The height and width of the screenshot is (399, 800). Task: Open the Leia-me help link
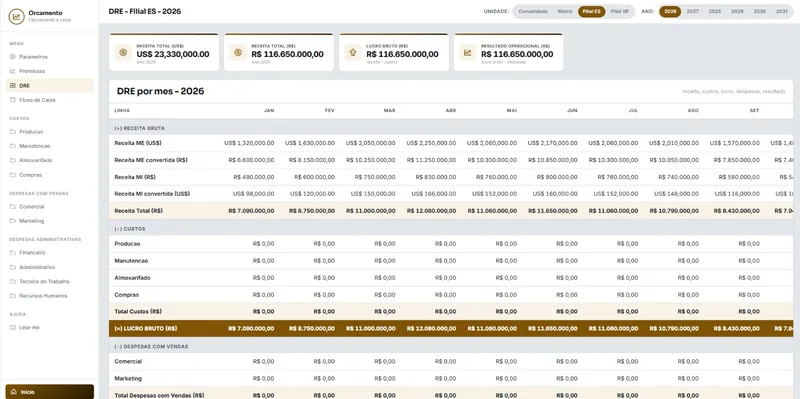(x=50, y=328)
